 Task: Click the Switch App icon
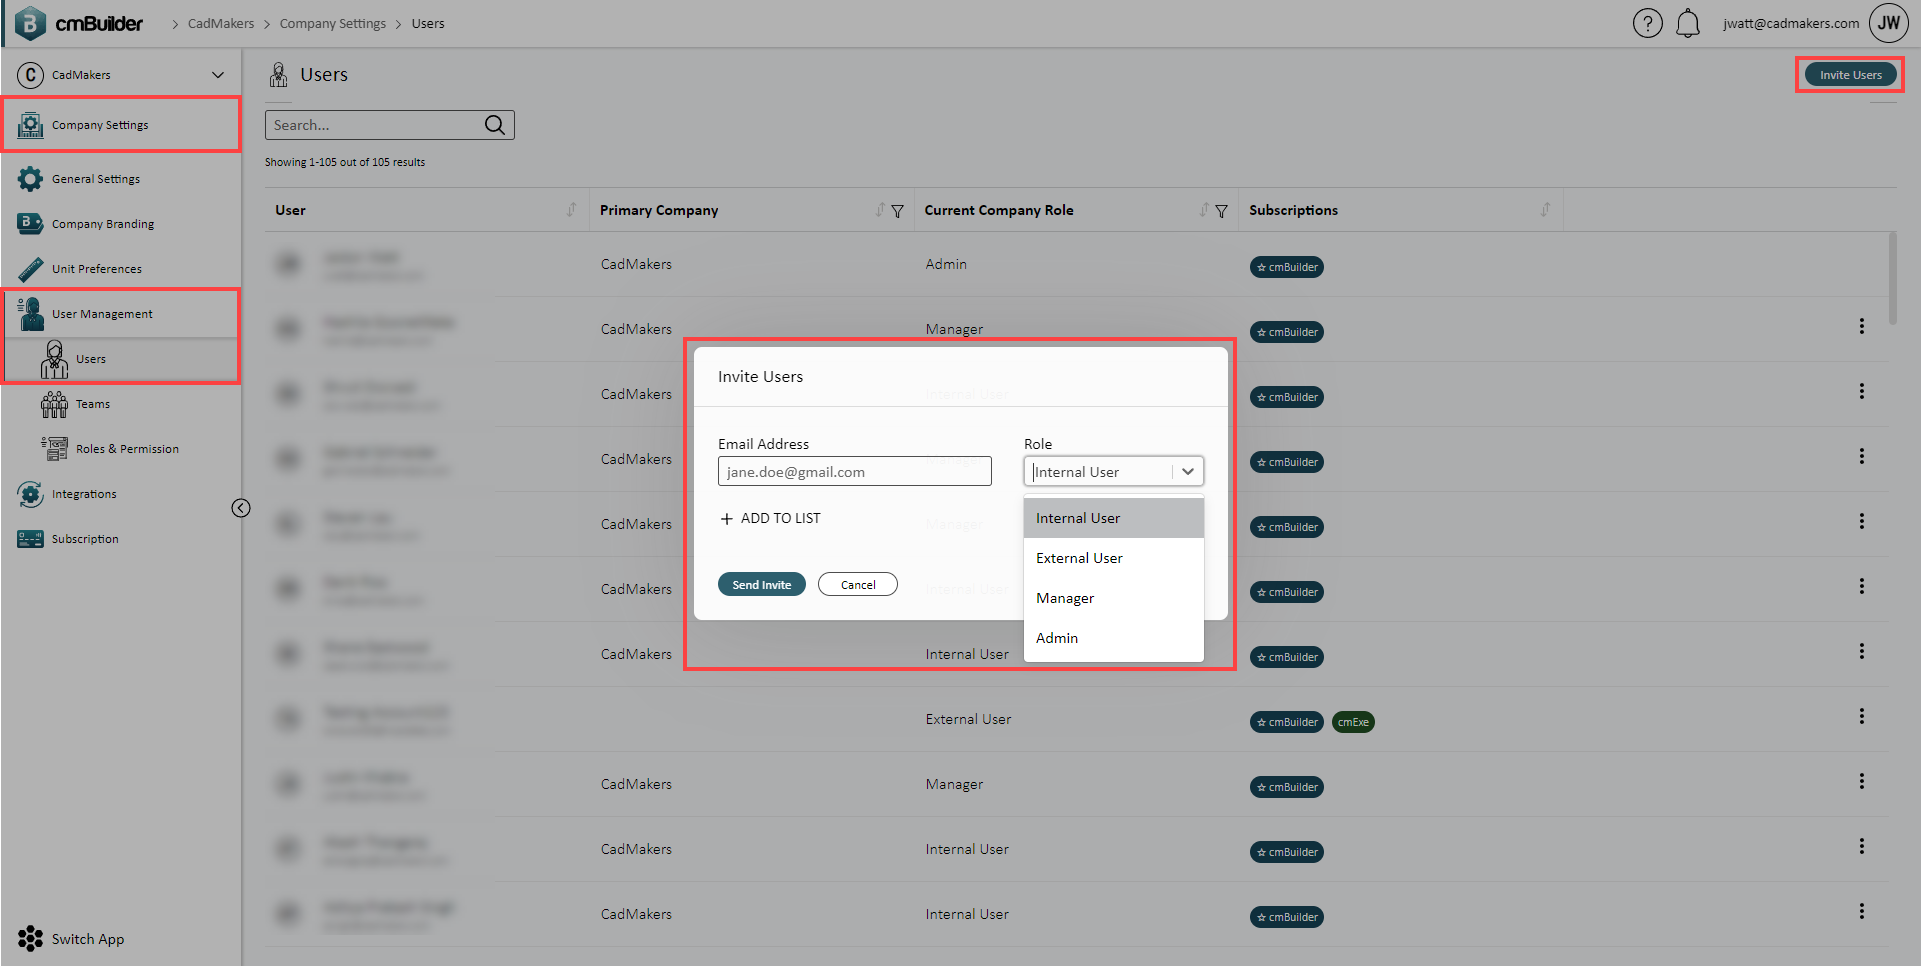pyautogui.click(x=31, y=938)
